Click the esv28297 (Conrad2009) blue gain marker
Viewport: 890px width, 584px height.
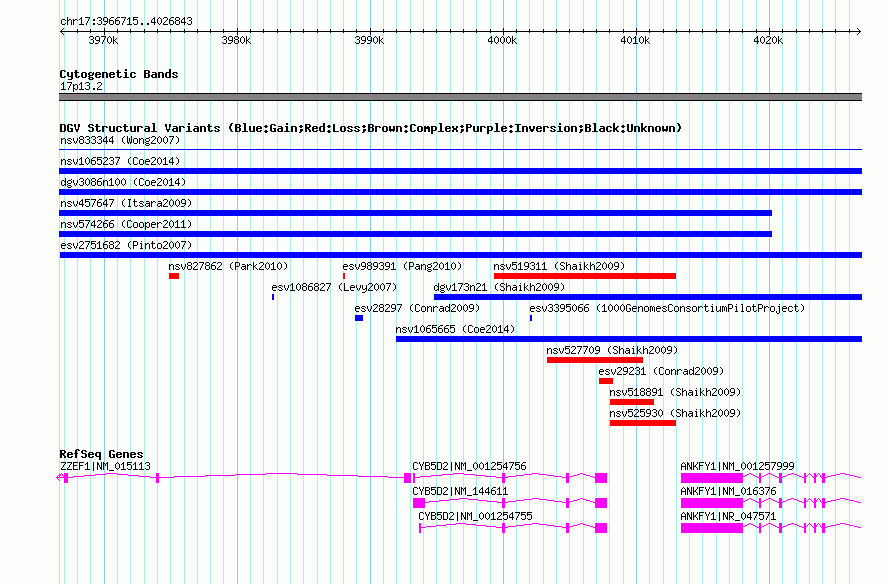(x=359, y=318)
